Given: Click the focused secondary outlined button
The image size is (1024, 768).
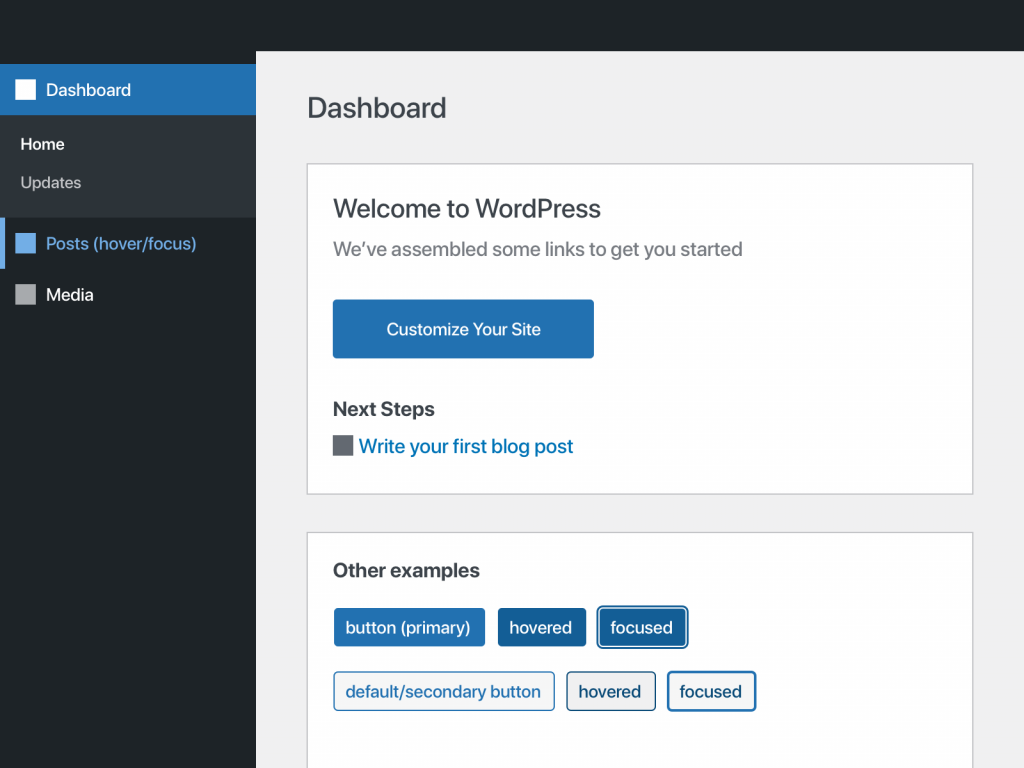Looking at the screenshot, I should pyautogui.click(x=711, y=691).
